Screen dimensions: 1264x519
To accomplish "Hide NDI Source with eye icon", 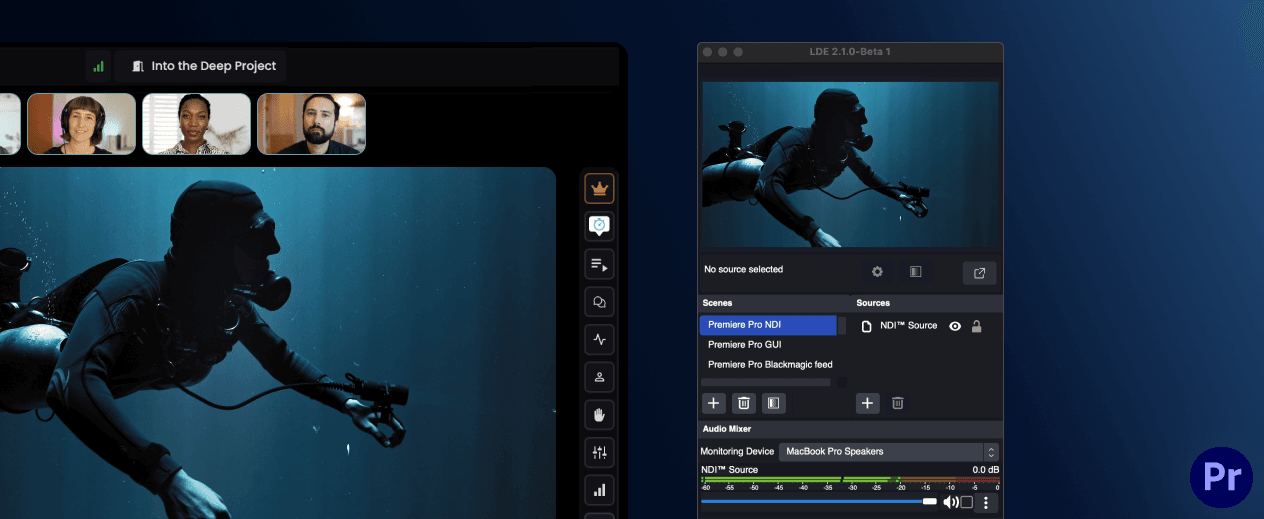I will pos(955,326).
